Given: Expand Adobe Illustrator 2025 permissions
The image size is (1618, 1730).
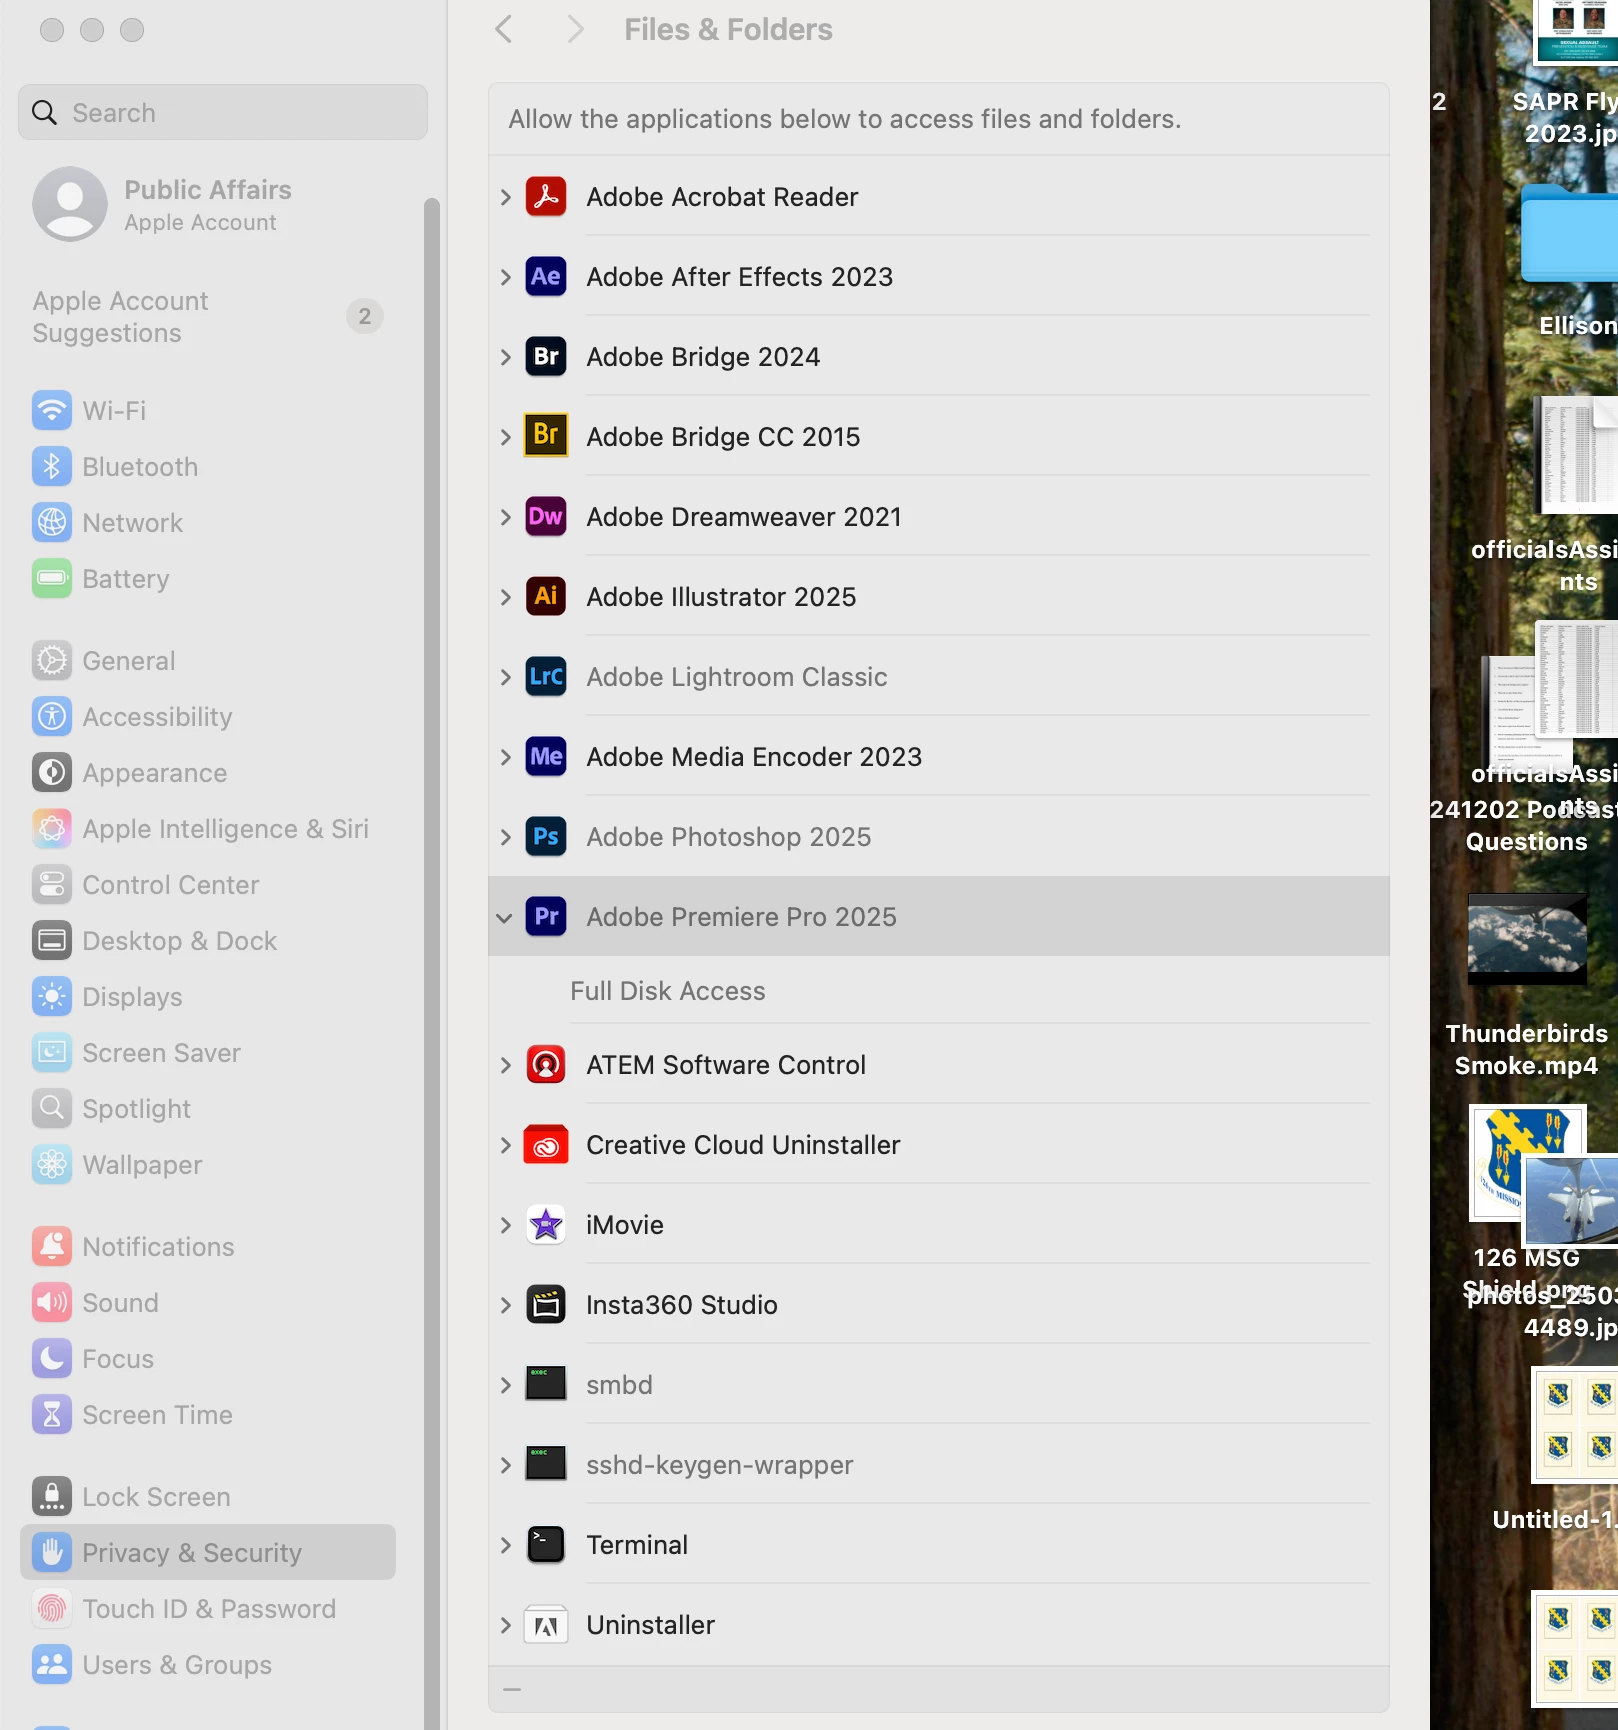Looking at the screenshot, I should 505,597.
